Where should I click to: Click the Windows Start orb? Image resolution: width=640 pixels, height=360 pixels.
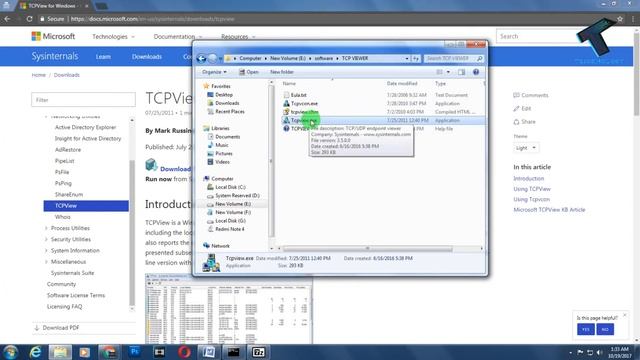(x=10, y=352)
